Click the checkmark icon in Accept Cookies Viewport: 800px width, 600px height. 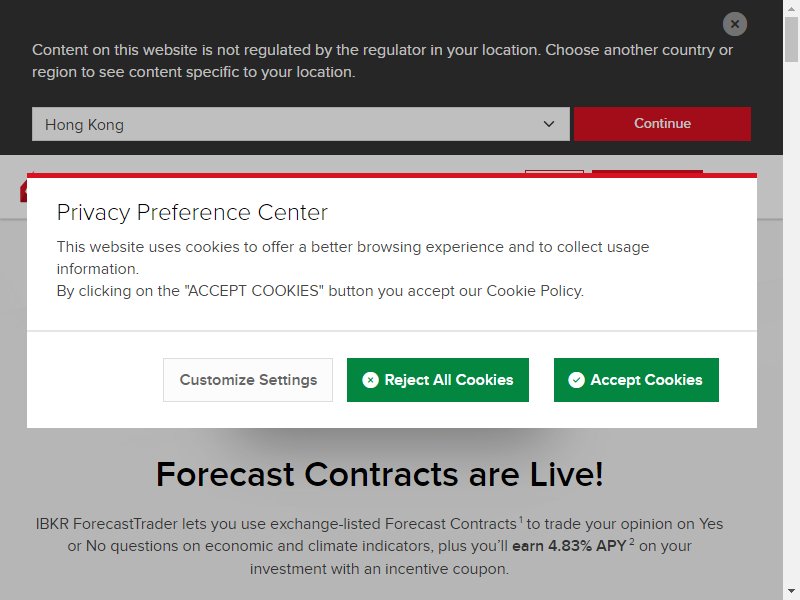tap(577, 380)
